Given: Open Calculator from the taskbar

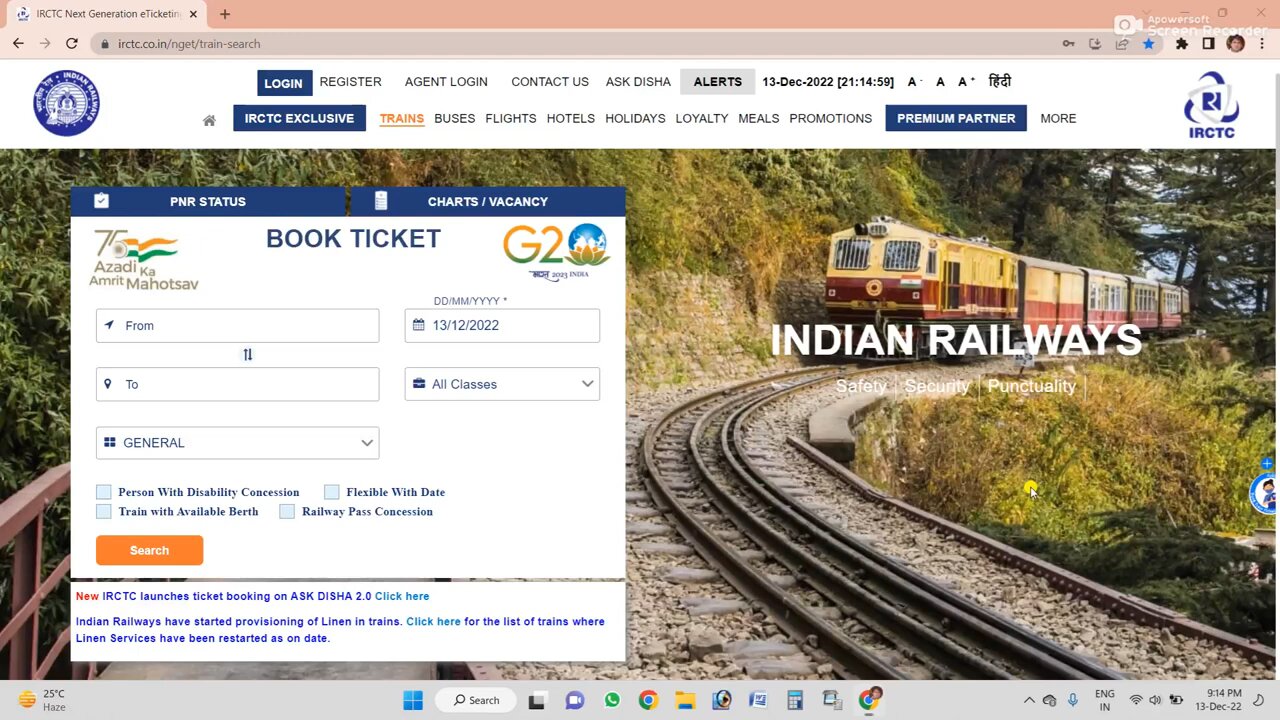Looking at the screenshot, I should [795, 700].
